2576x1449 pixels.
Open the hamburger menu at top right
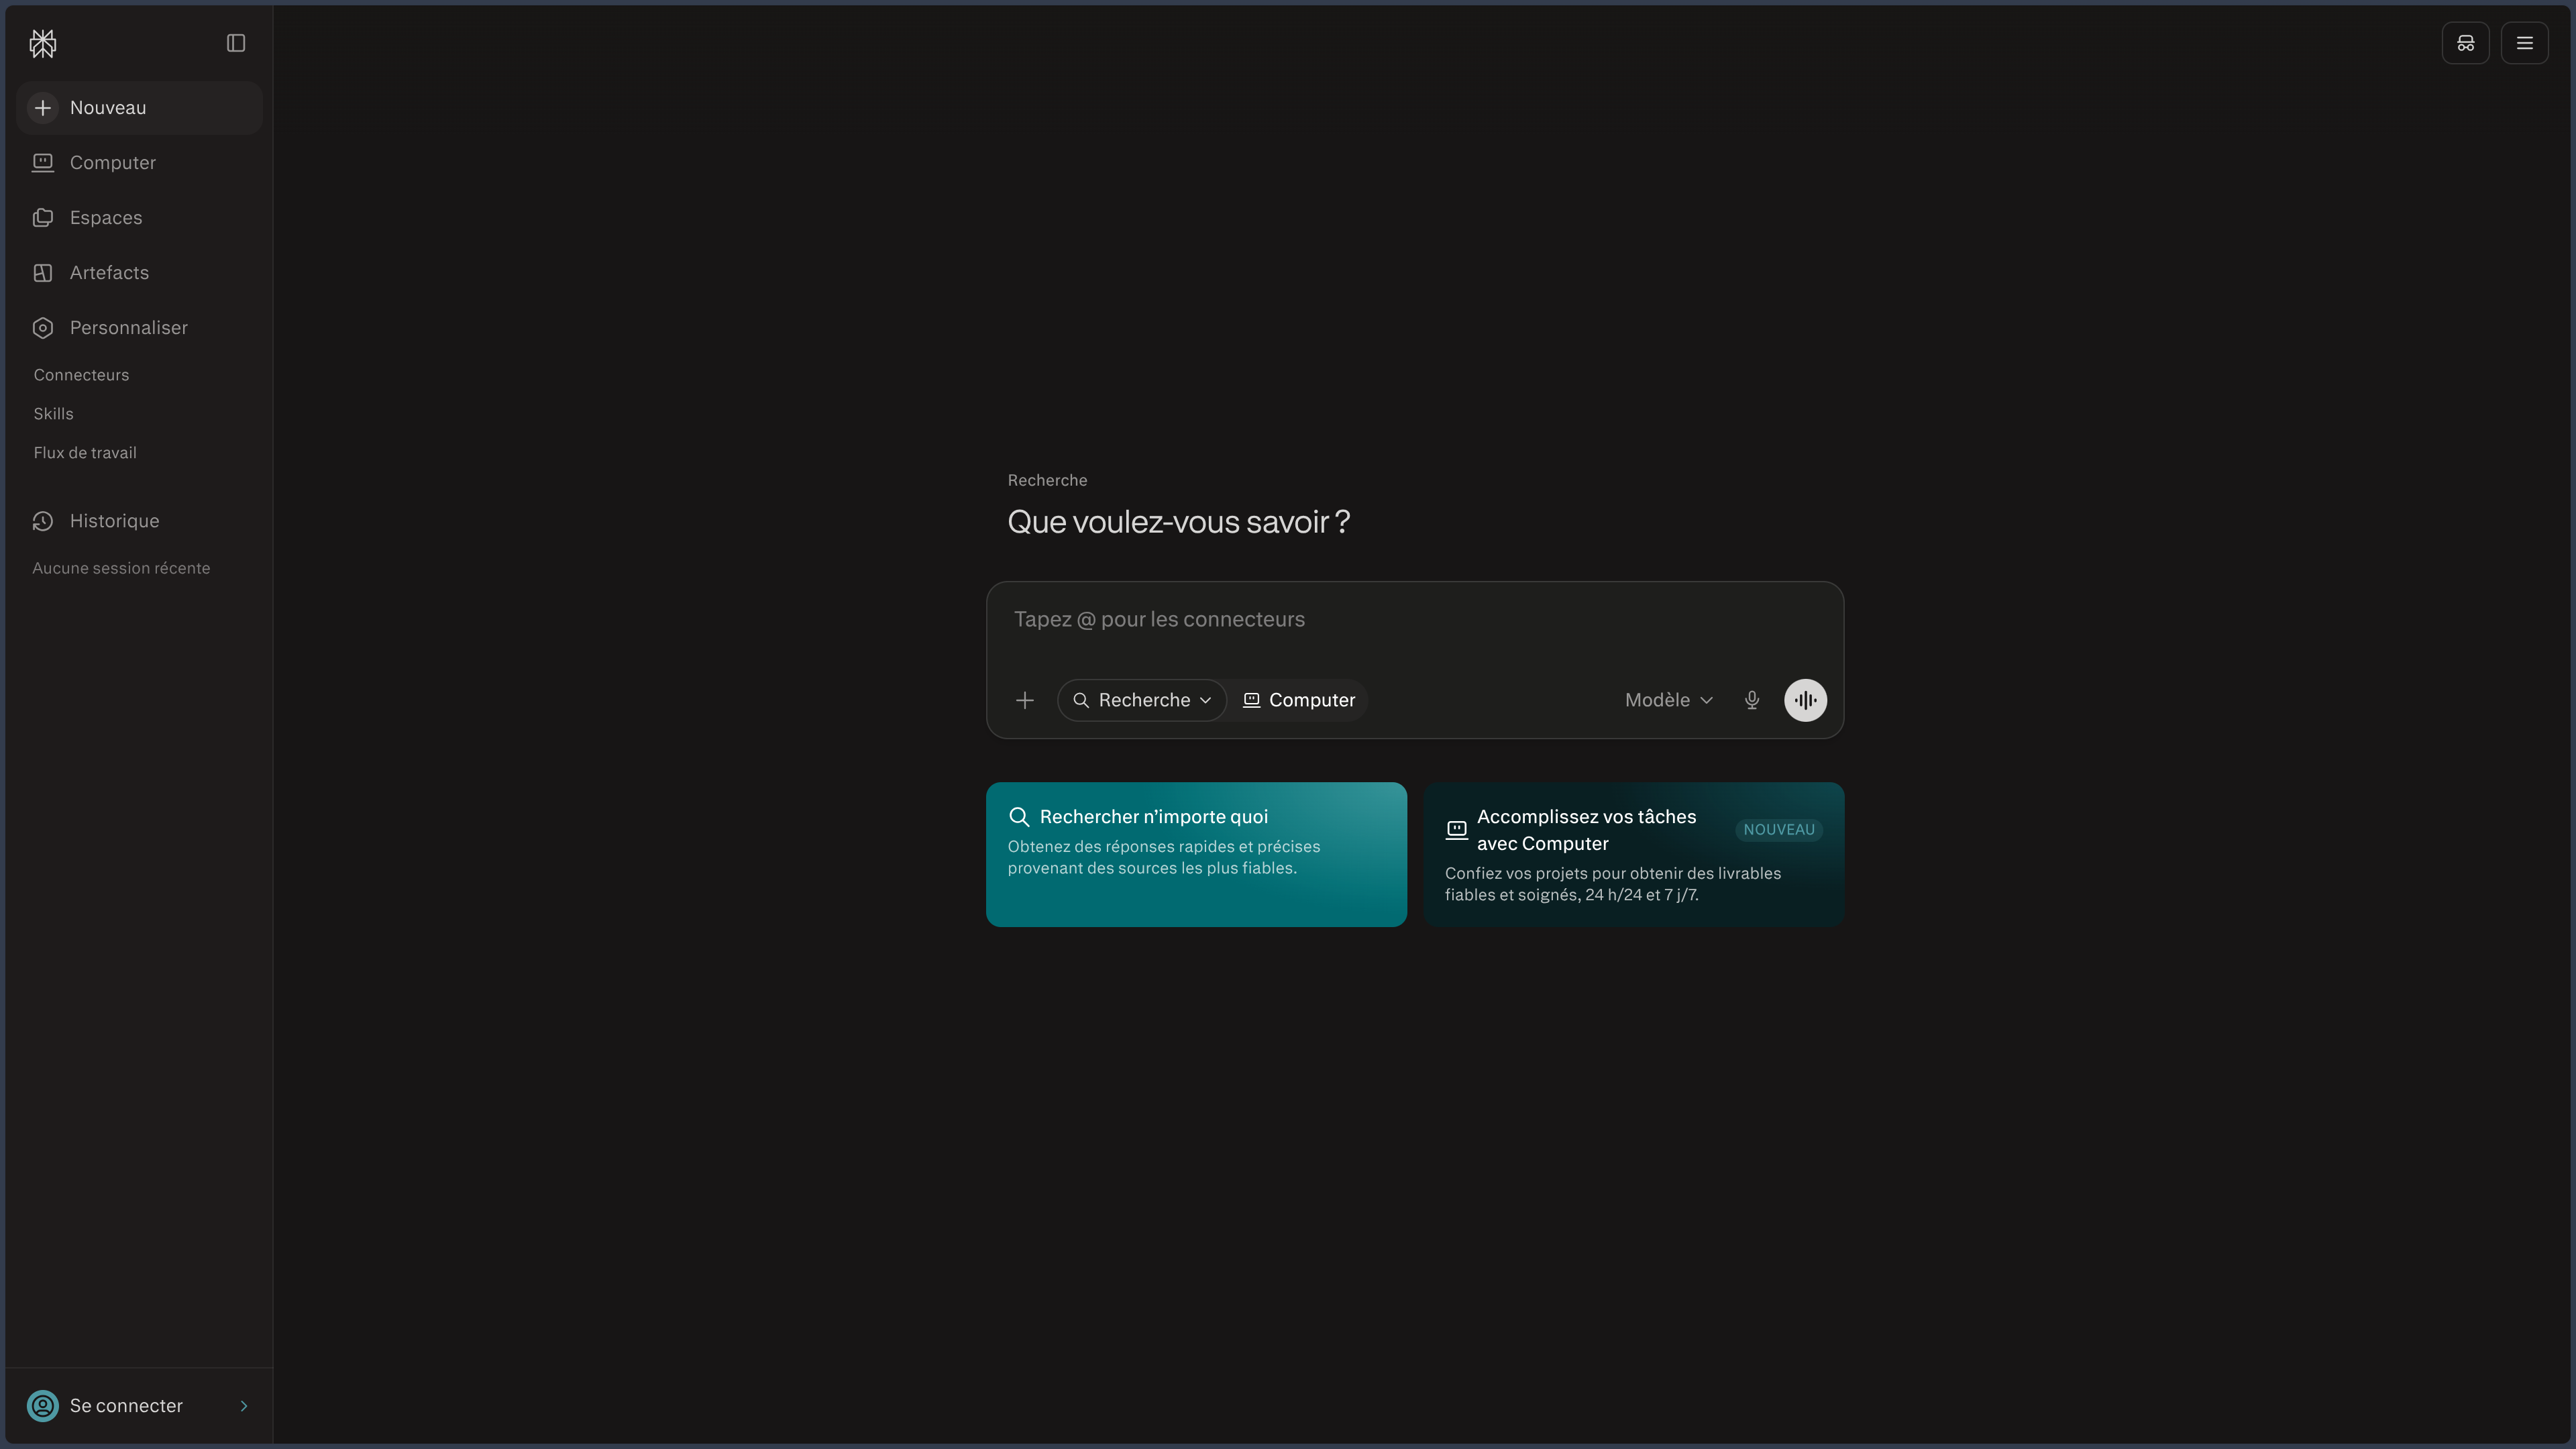pos(2524,43)
